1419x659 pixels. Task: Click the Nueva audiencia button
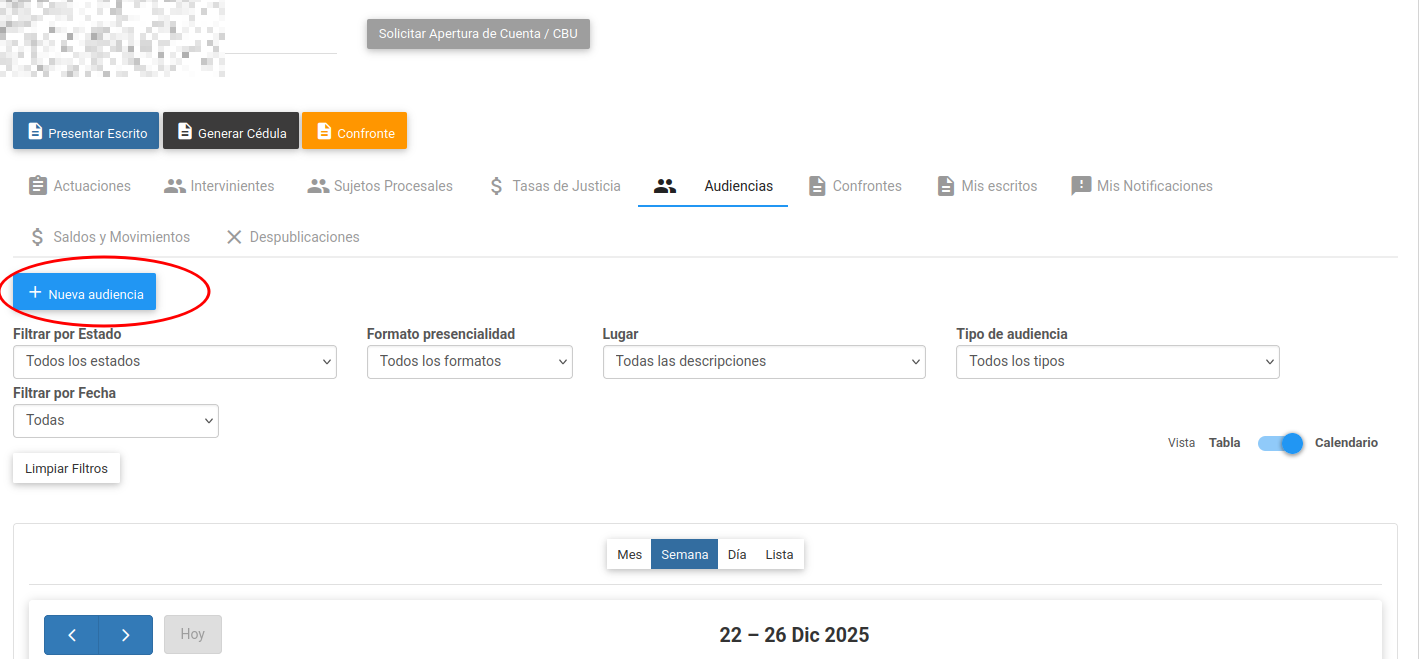pos(84,293)
